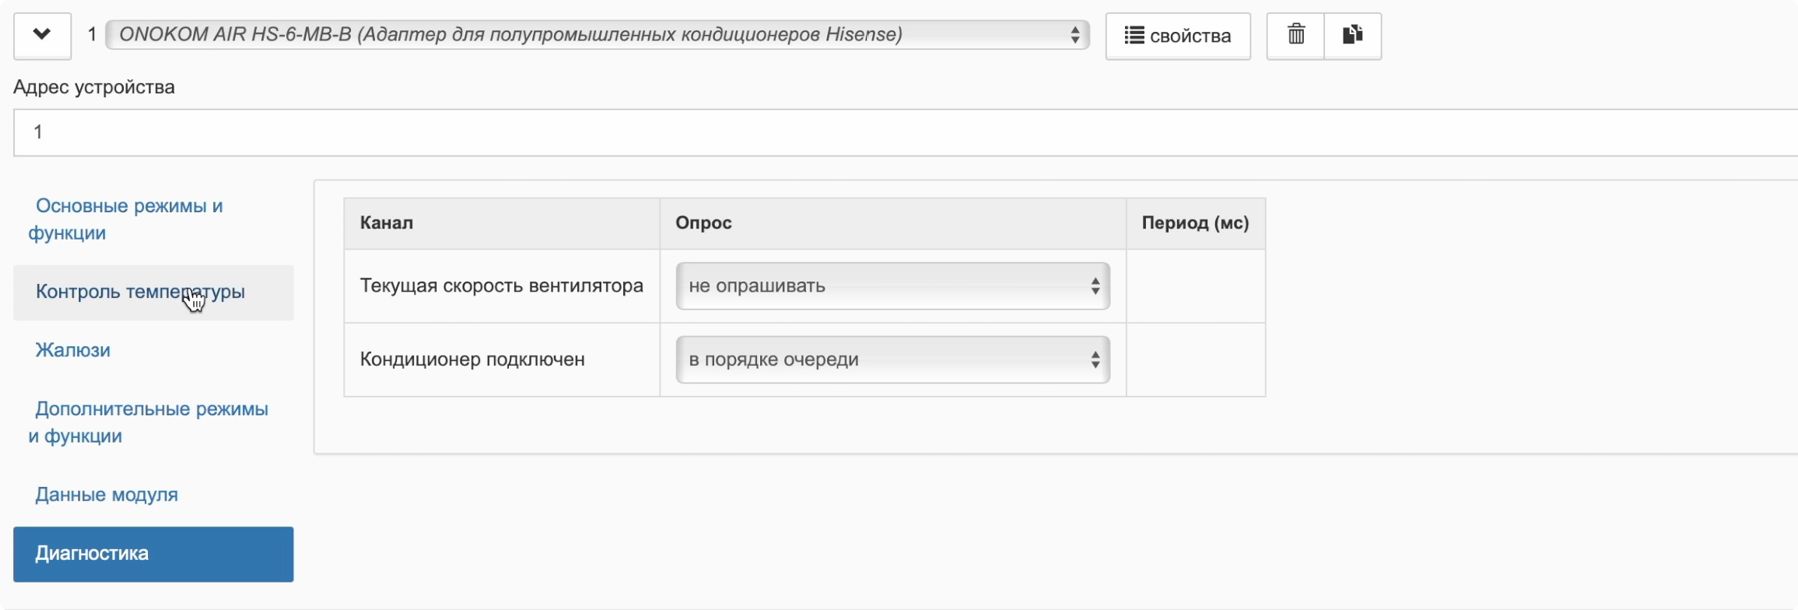Click the Текущая скорость вентилятора cell
The width and height of the screenshot is (1798, 610).
502,286
